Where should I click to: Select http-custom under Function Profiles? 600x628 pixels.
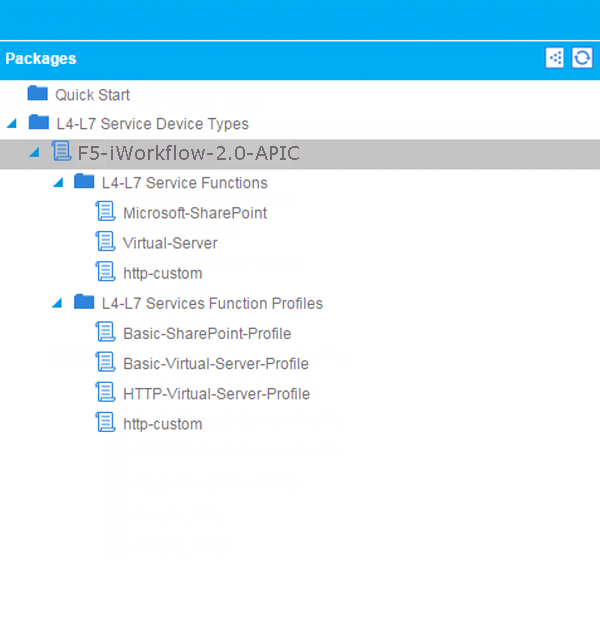coord(162,424)
